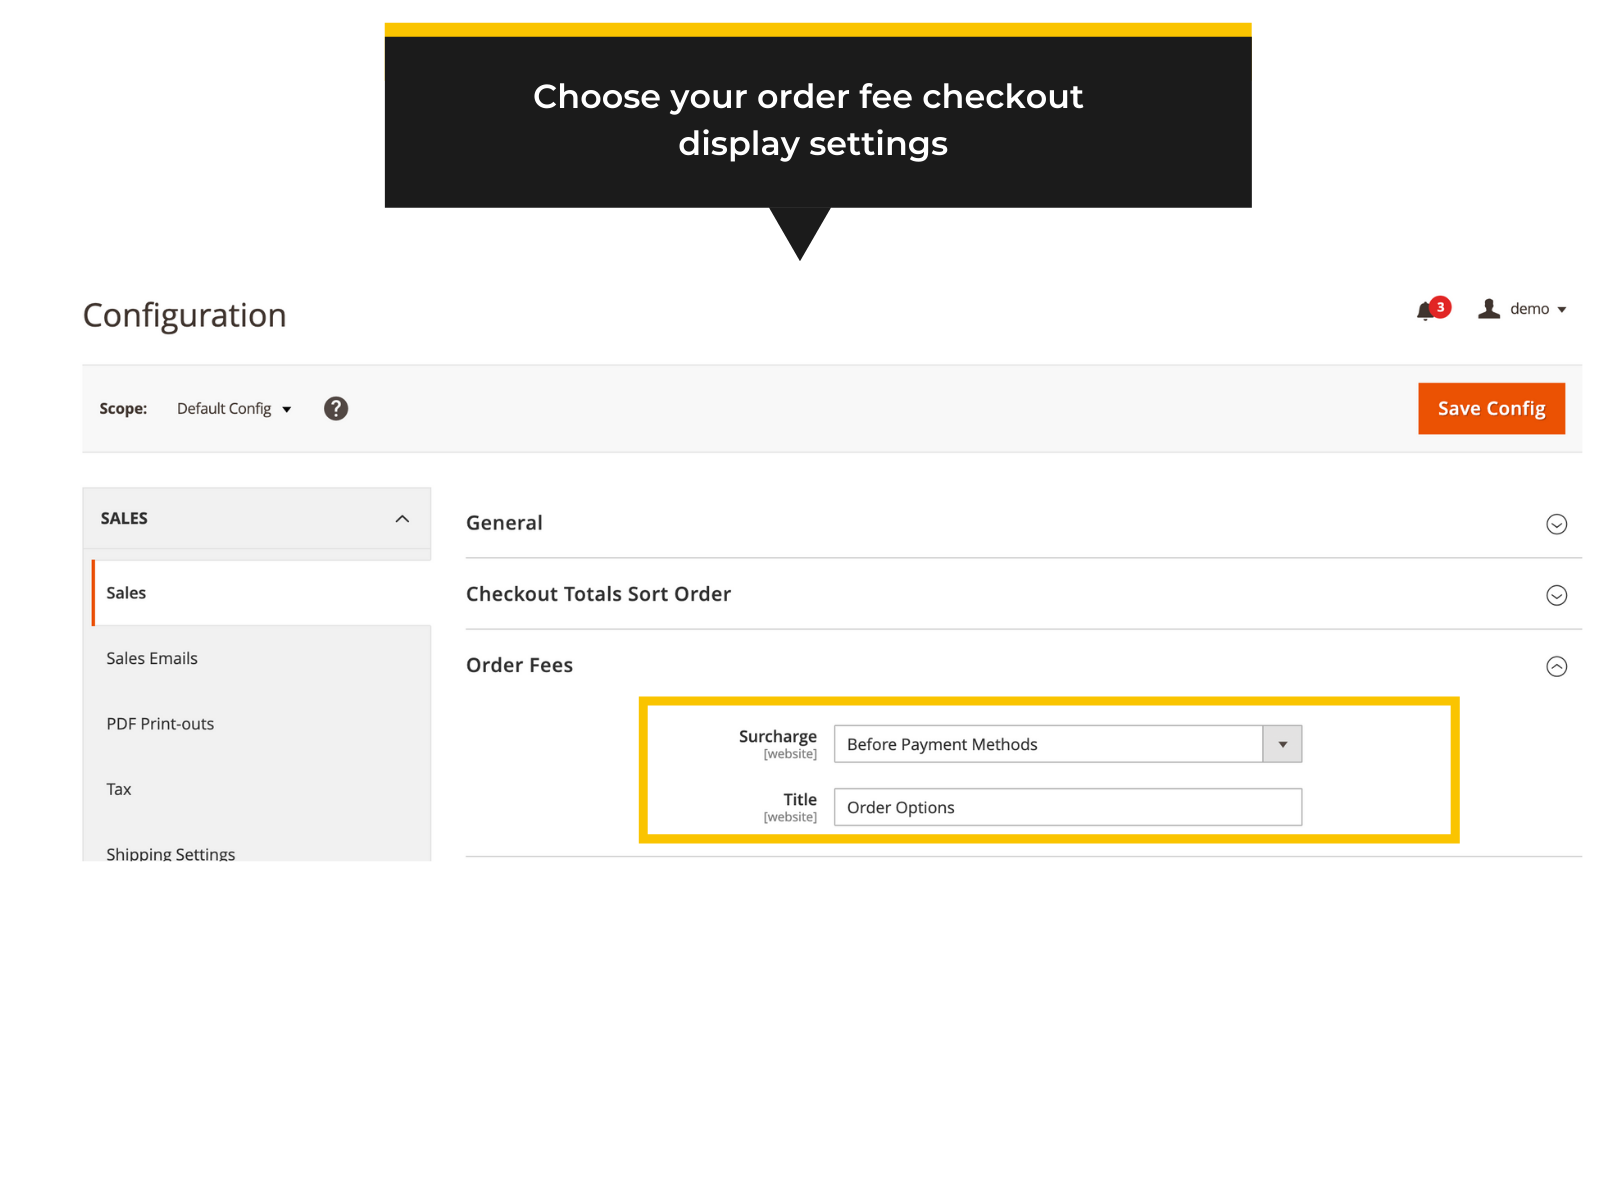Image resolution: width=1600 pixels, height=1200 pixels.
Task: Click the Checkout Totals Sort Order heading
Action: click(598, 594)
